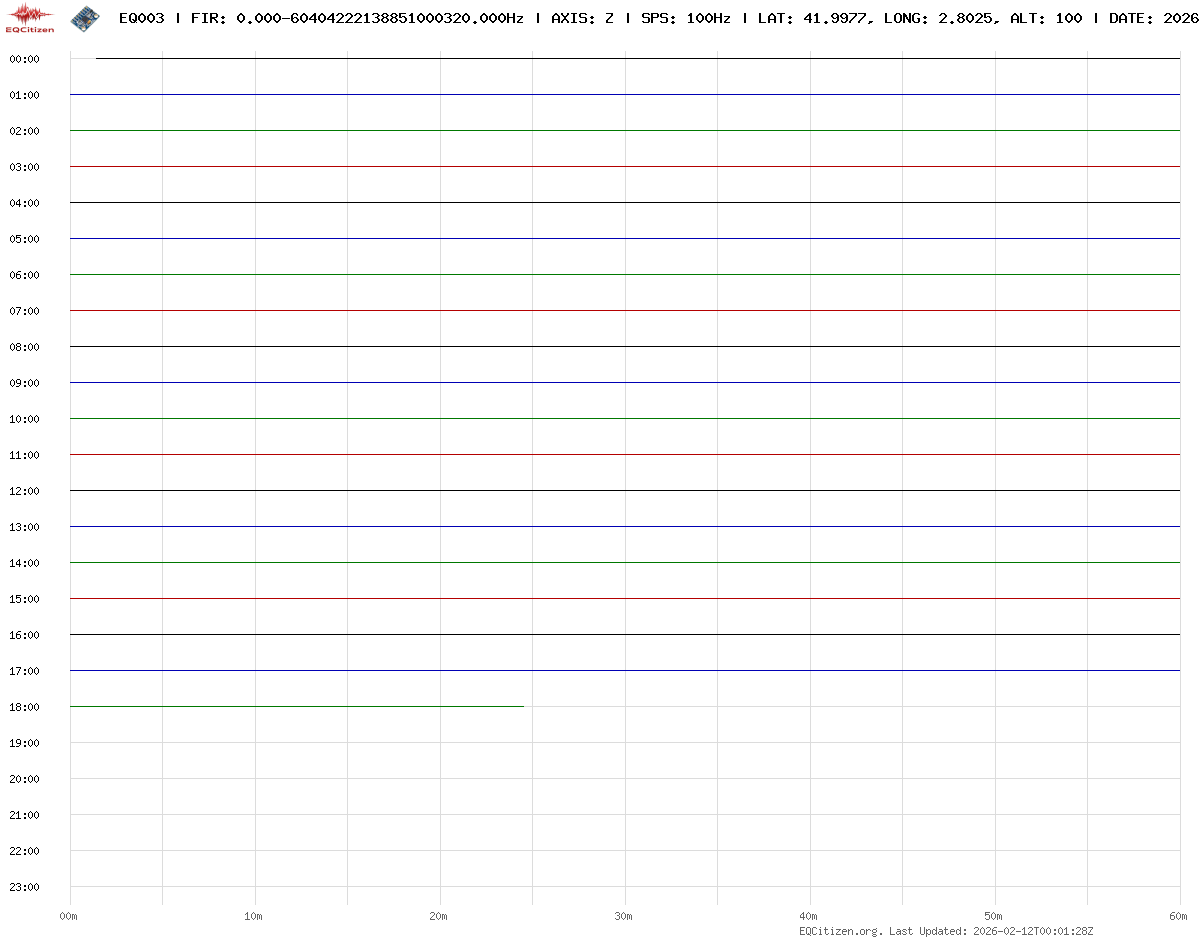This screenshot has height=940, width=1200.
Task: Click the AXIS: Z label
Action: 582,18
